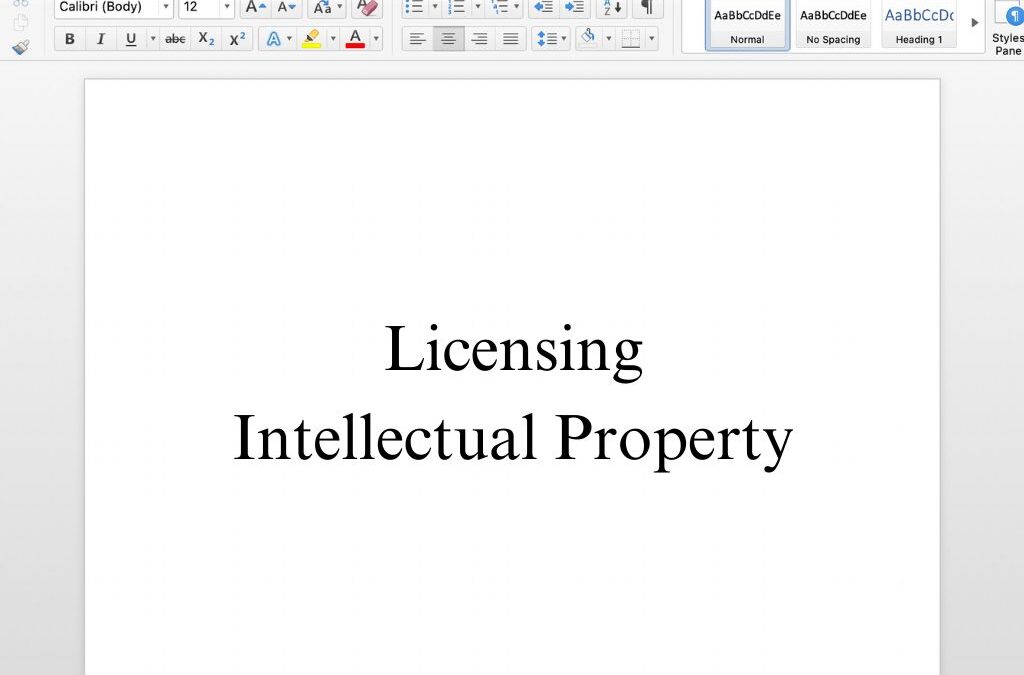Click the line spacing icon
The width and height of the screenshot is (1024, 675).
click(546, 39)
